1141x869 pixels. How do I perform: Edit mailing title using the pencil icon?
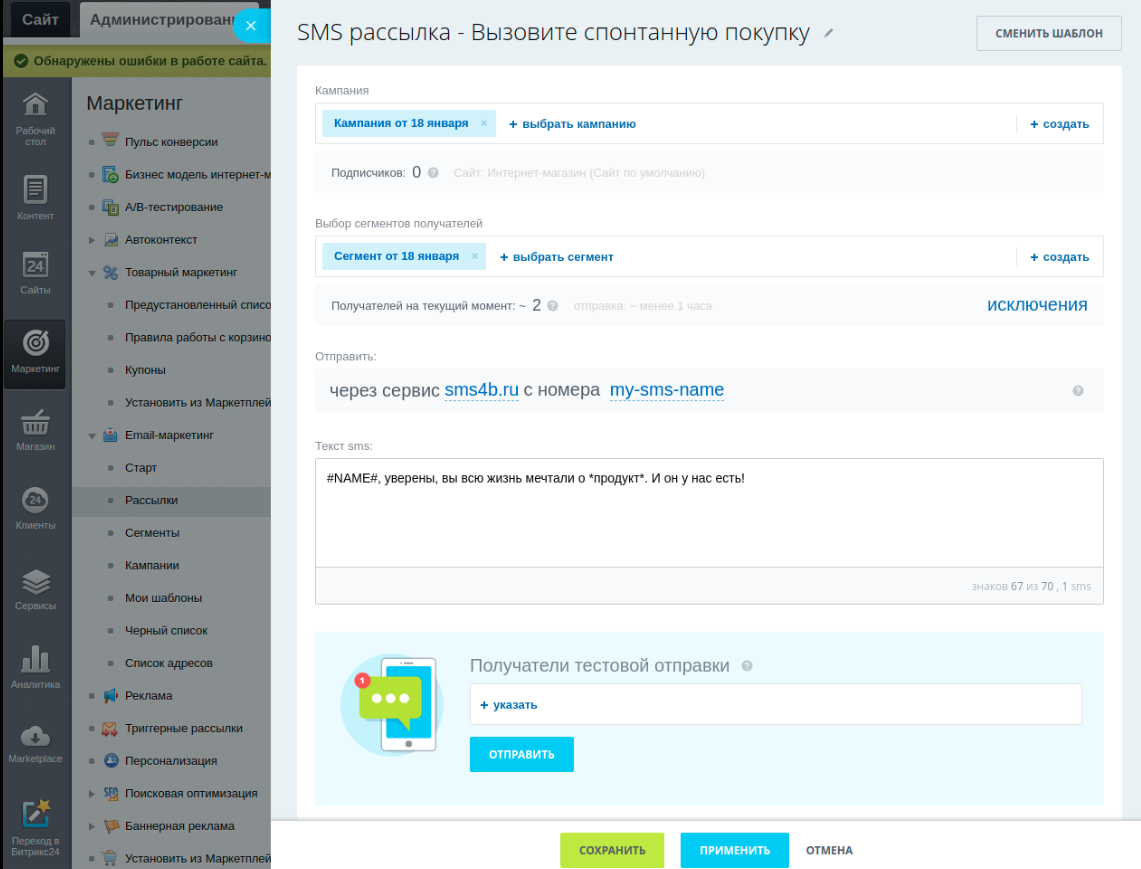tap(827, 33)
